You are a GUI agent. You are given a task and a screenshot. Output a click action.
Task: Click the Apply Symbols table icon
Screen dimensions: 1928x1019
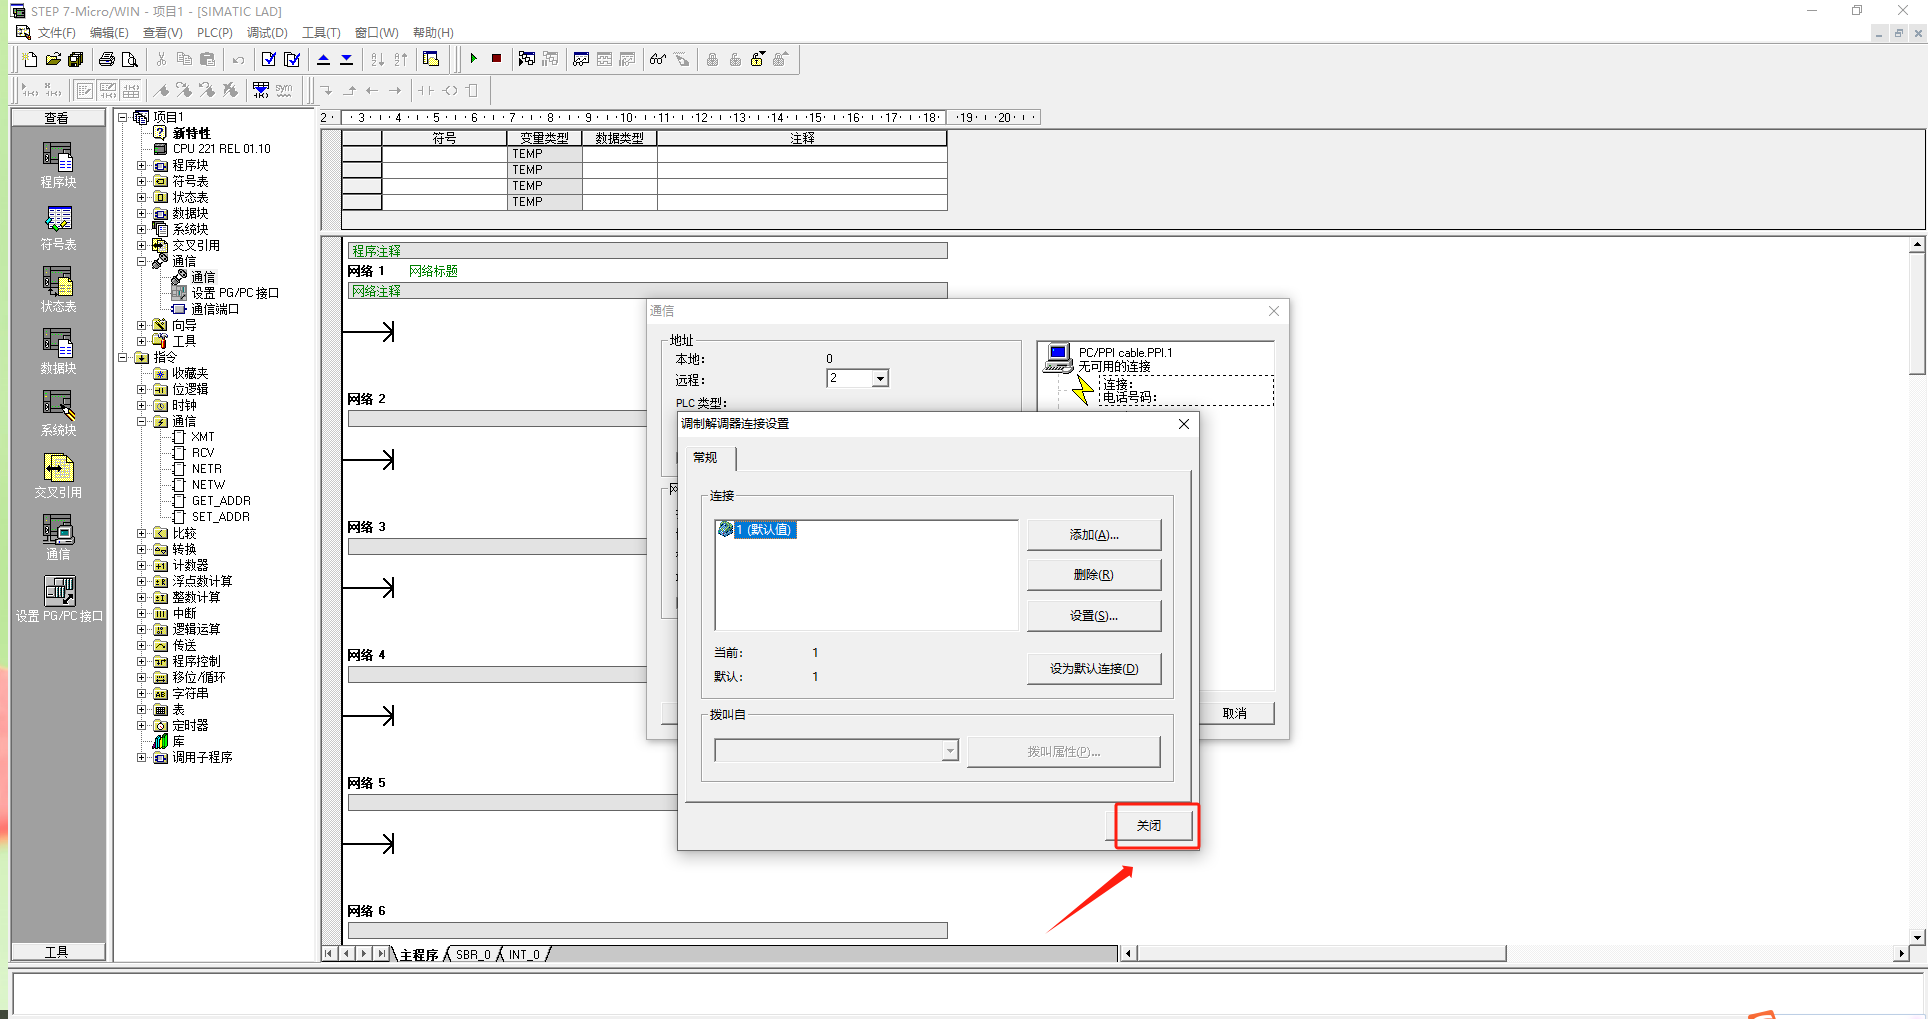click(x=261, y=90)
